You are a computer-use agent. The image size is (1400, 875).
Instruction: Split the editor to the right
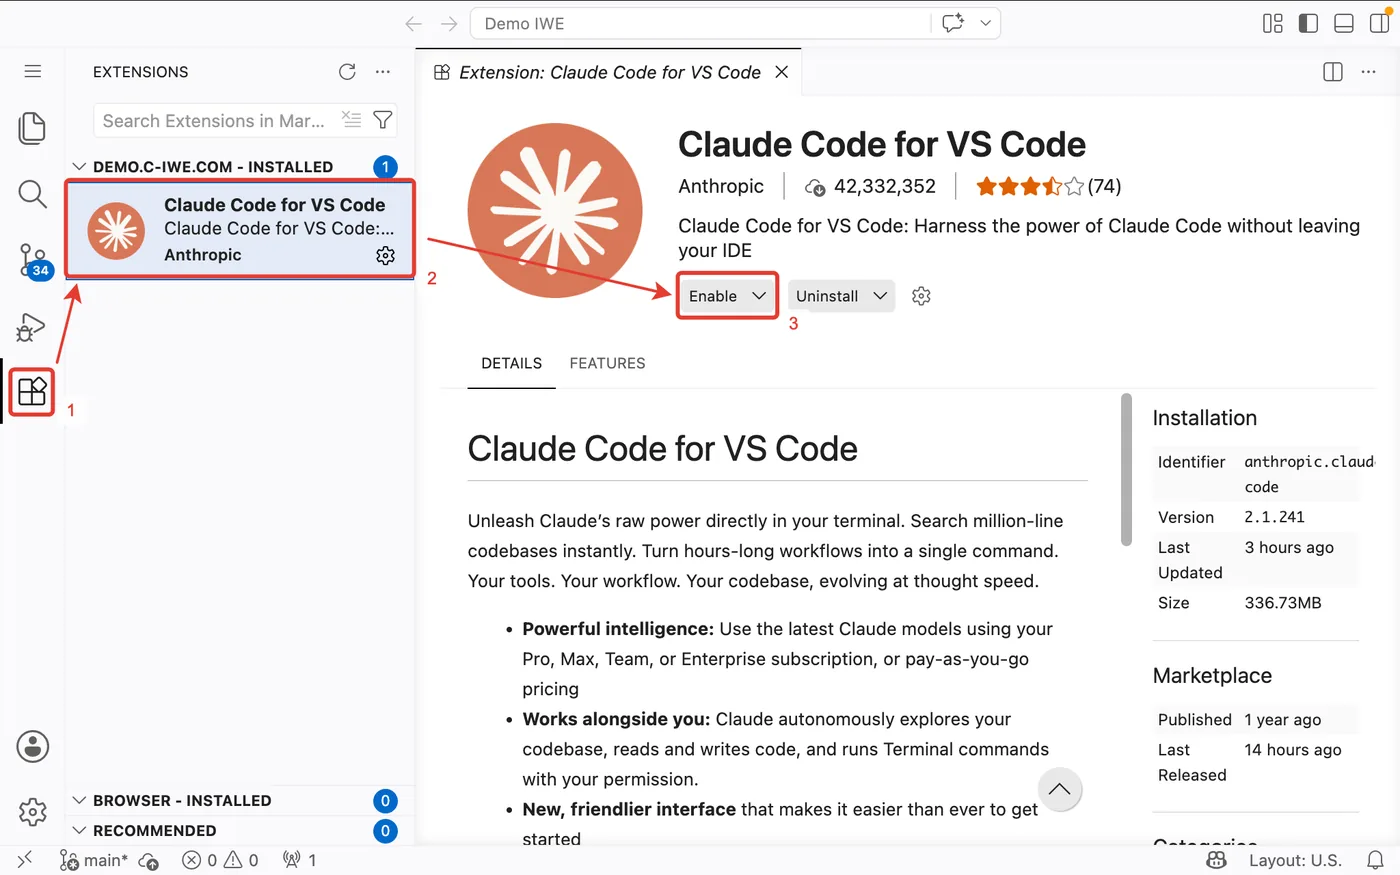click(1333, 72)
